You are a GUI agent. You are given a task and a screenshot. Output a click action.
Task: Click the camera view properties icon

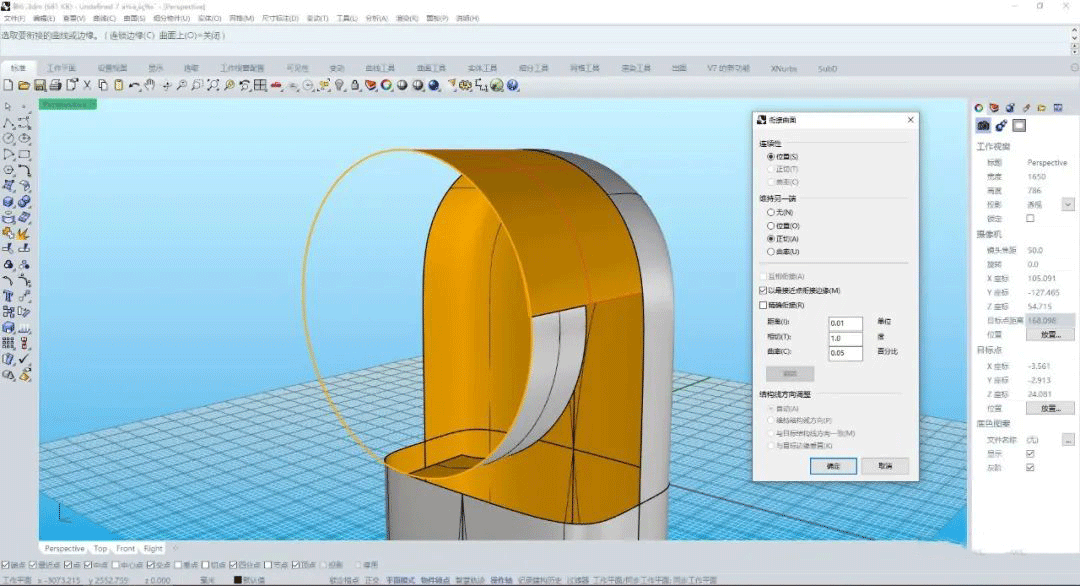tap(983, 126)
